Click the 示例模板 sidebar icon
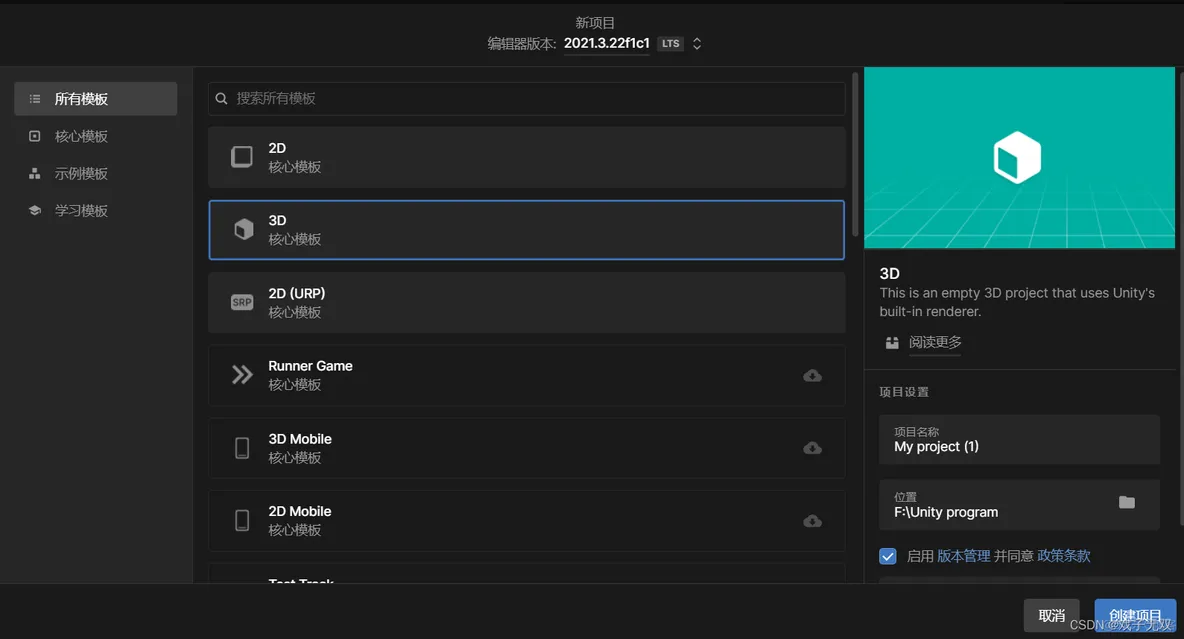 coord(35,174)
